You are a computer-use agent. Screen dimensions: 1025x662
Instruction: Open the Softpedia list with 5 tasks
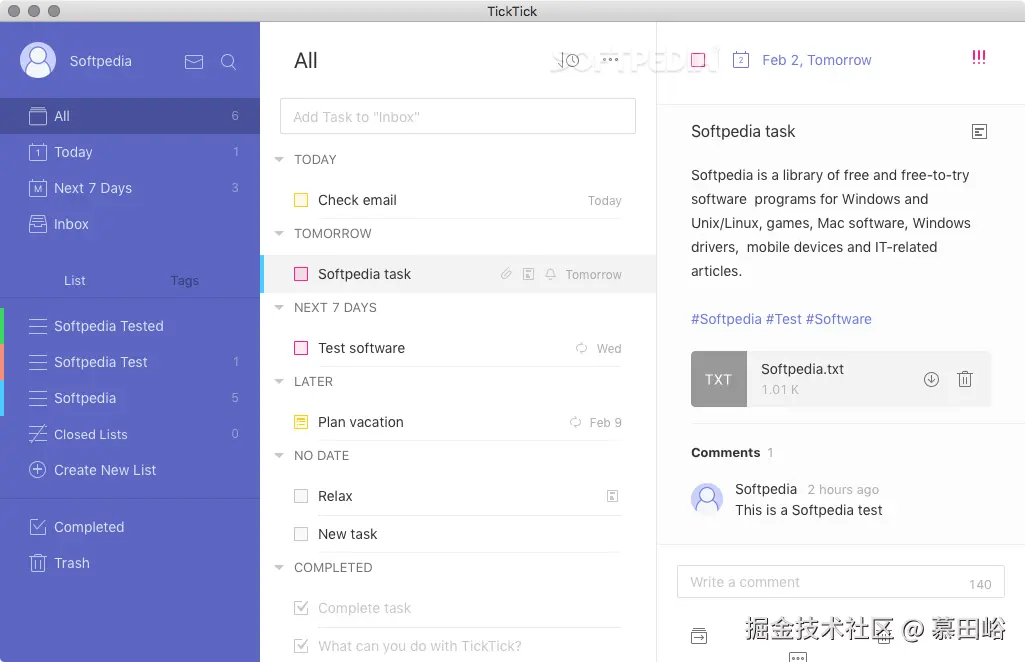tap(130, 398)
